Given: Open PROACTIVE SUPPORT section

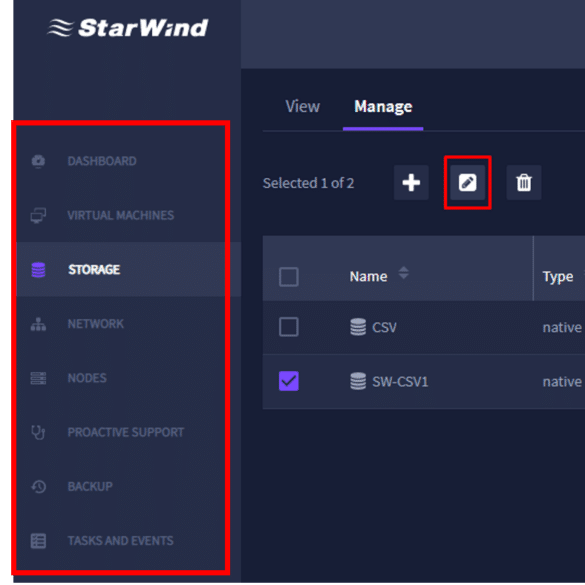Looking at the screenshot, I should pyautogui.click(x=126, y=432).
